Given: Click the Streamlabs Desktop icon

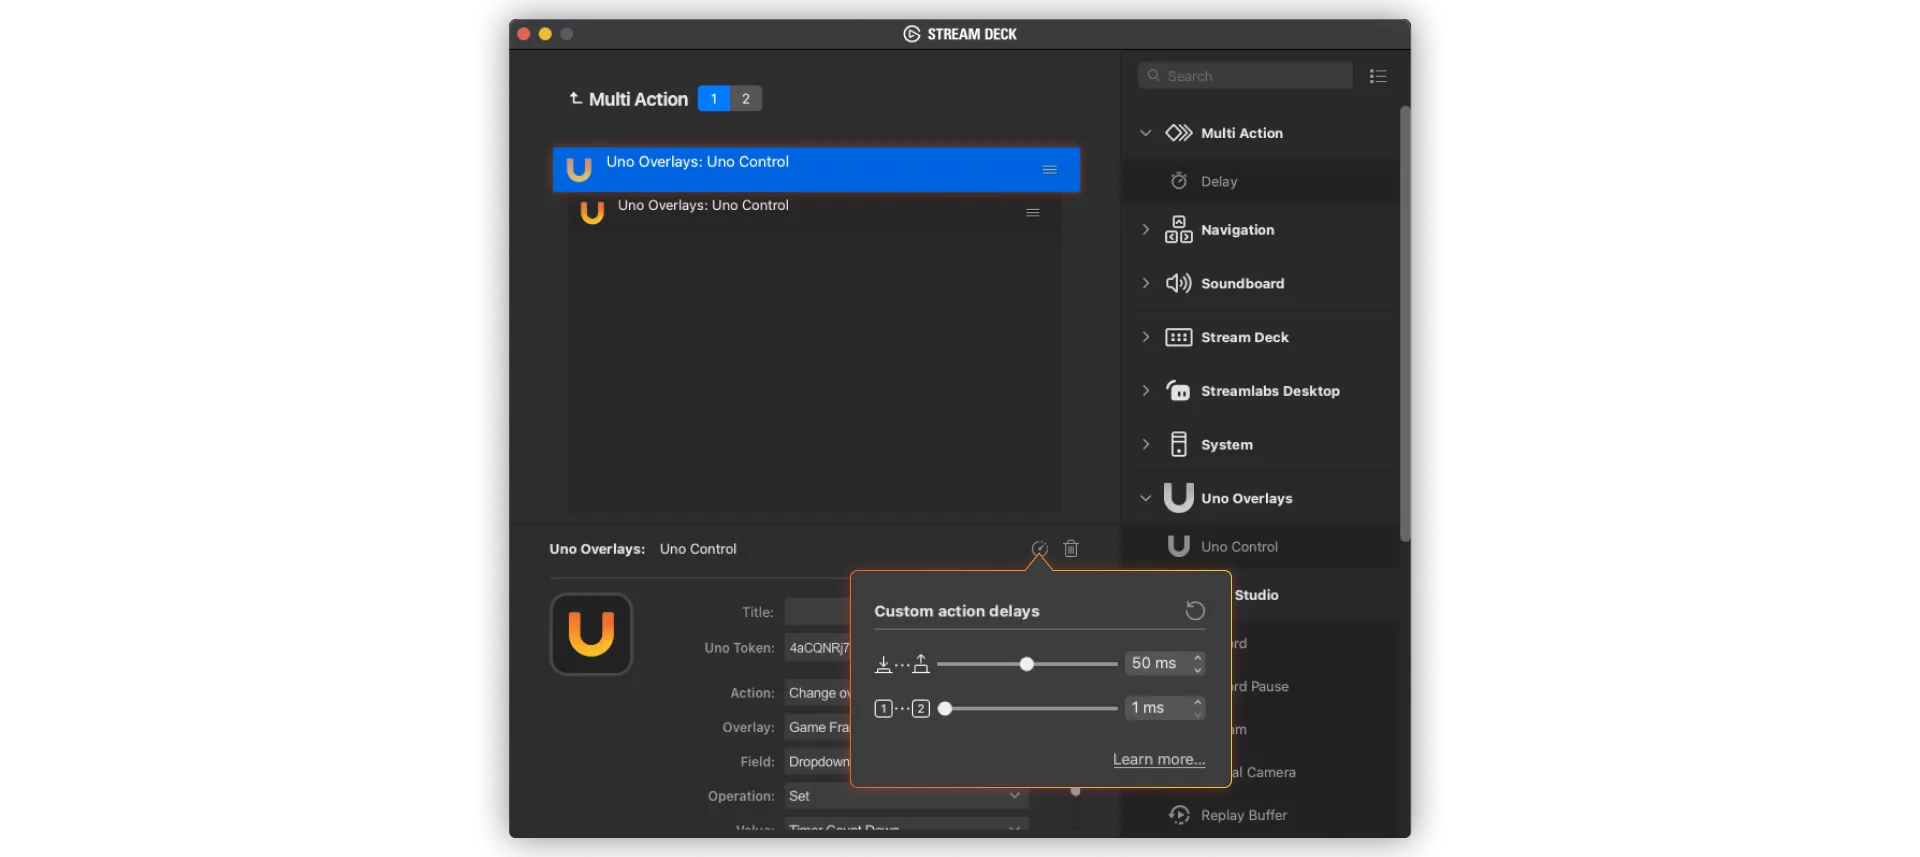Looking at the screenshot, I should point(1179,391).
